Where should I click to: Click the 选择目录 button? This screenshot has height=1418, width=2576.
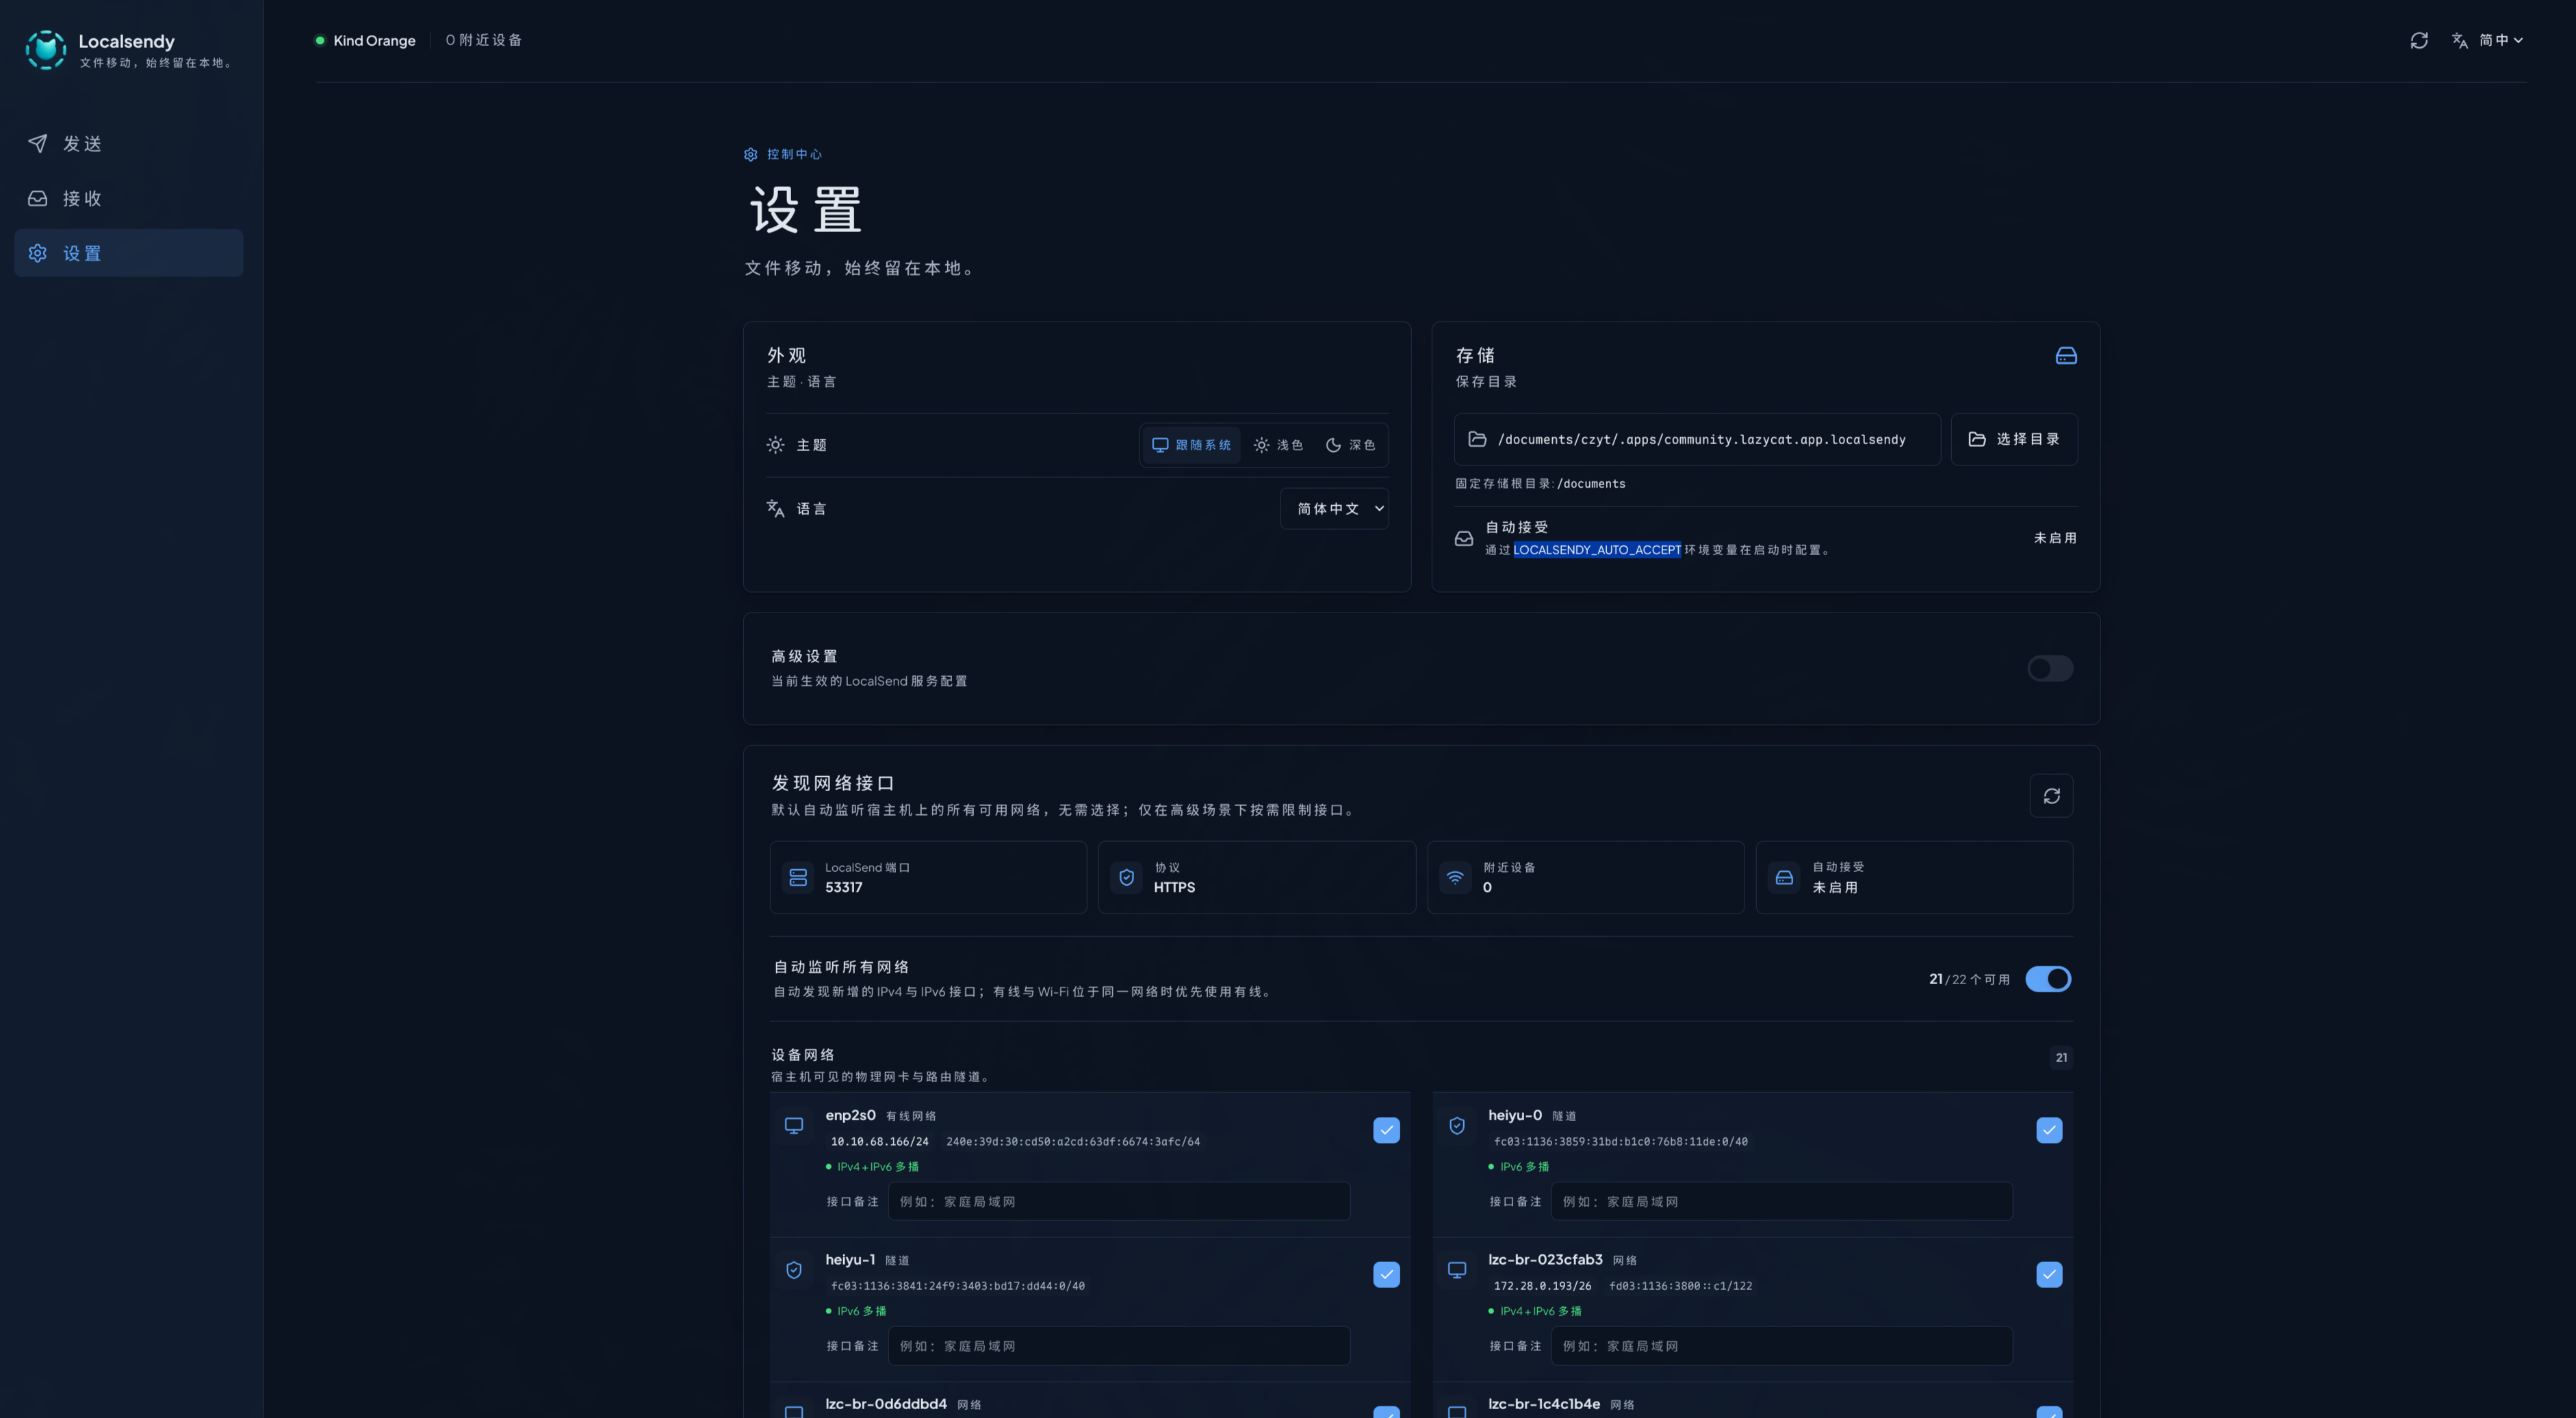pos(2014,439)
